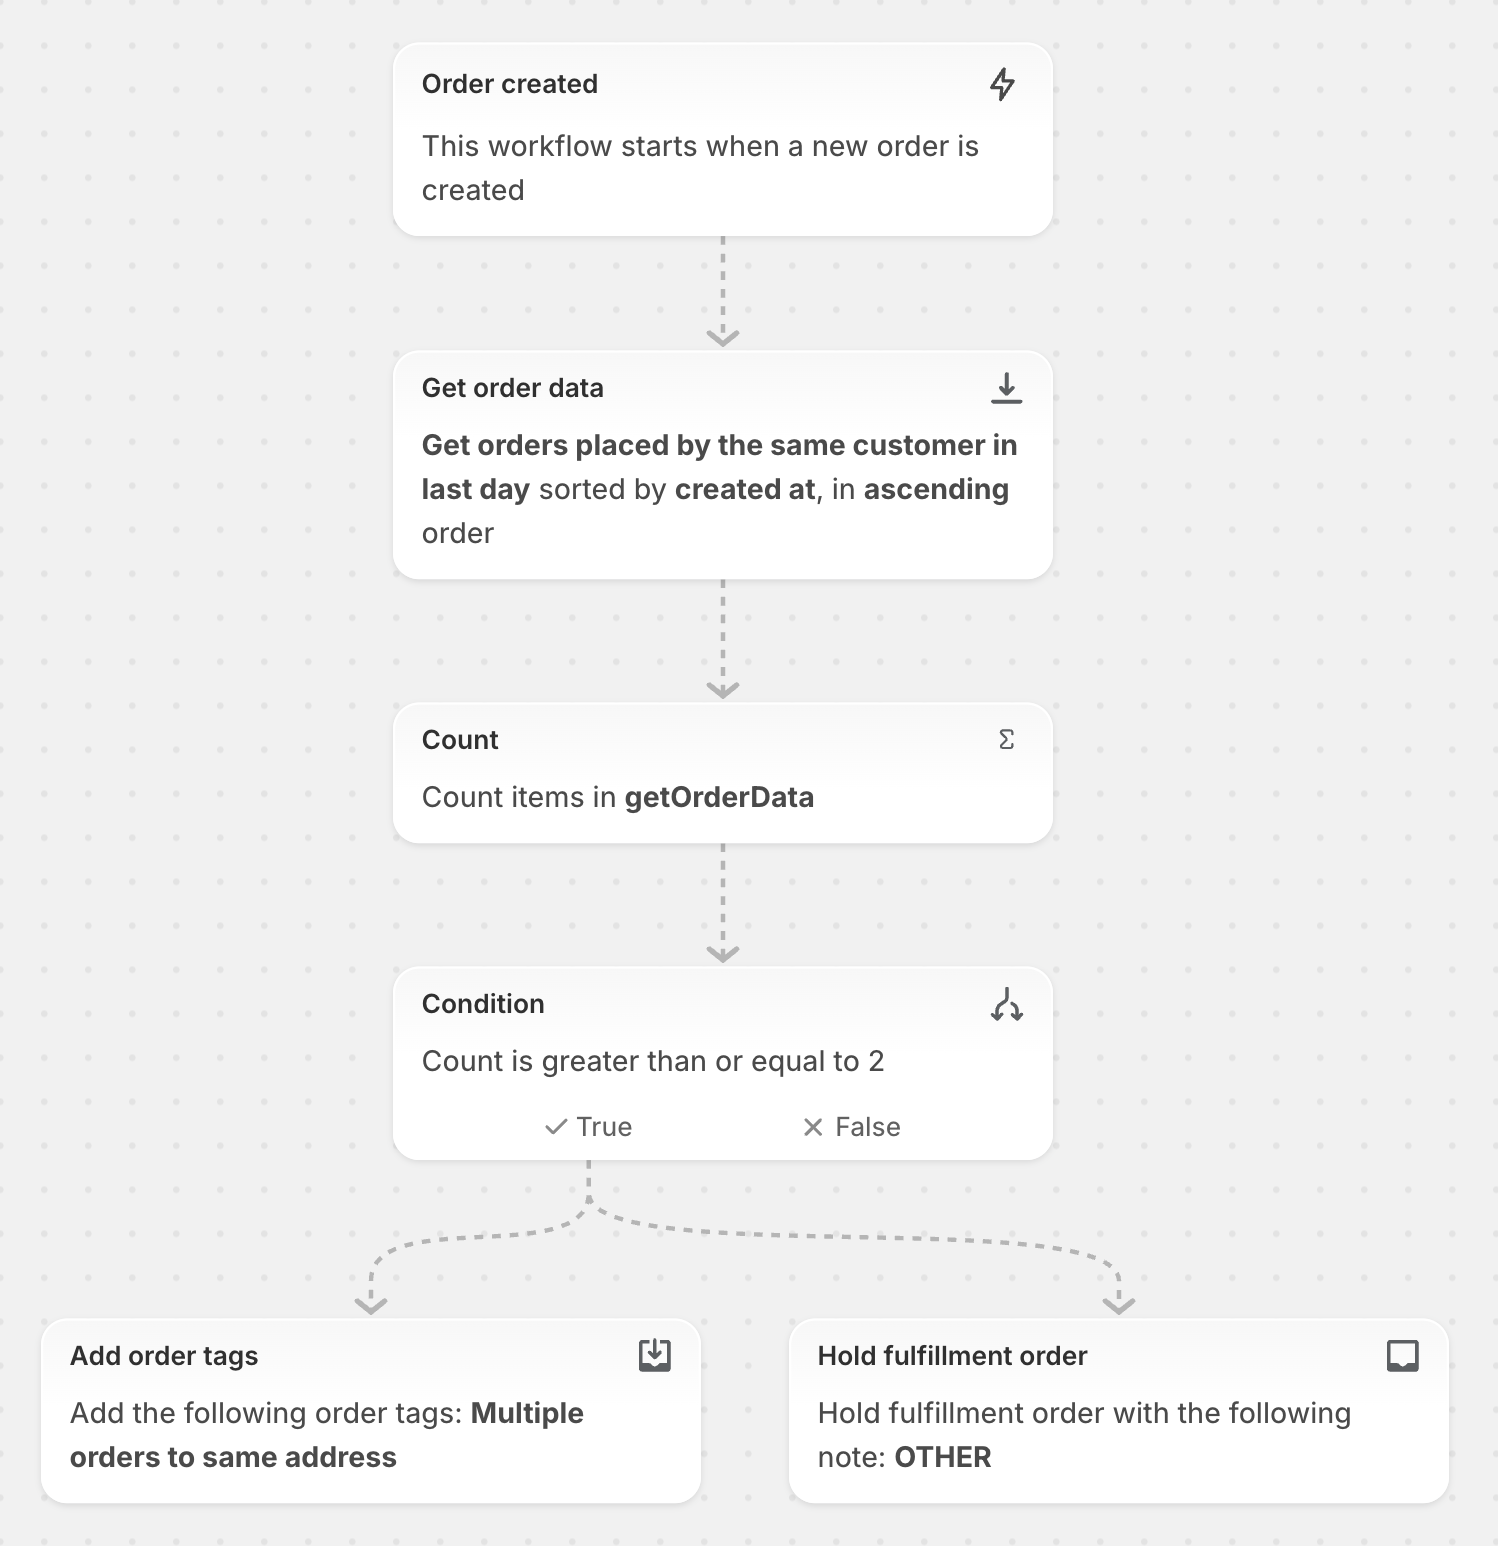Click the branch icon on Condition step
1498x1546 pixels.
coord(1006,1004)
